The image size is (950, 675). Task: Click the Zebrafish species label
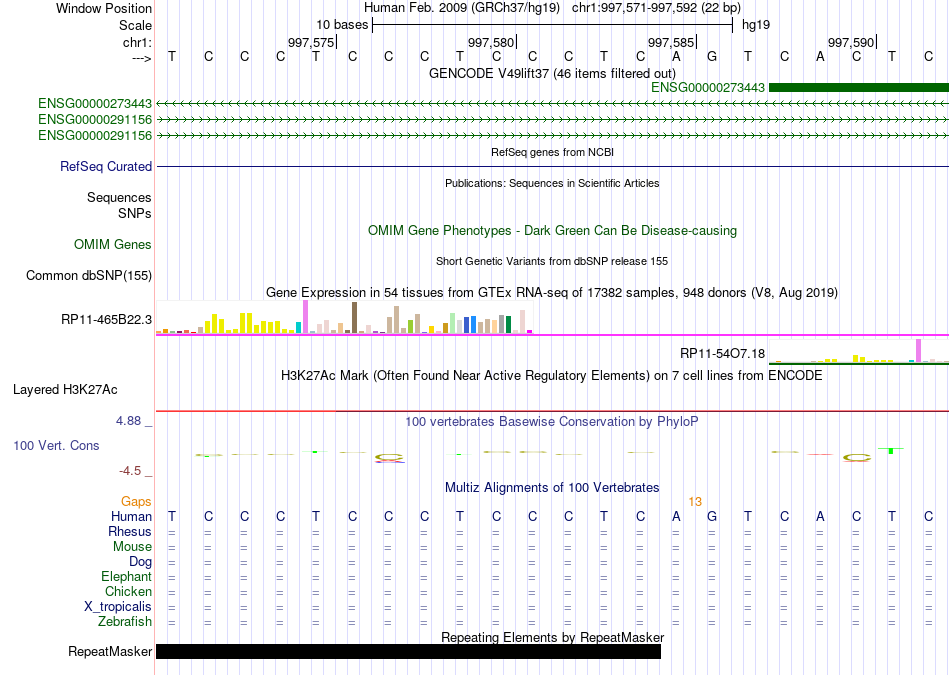pyautogui.click(x=125, y=622)
